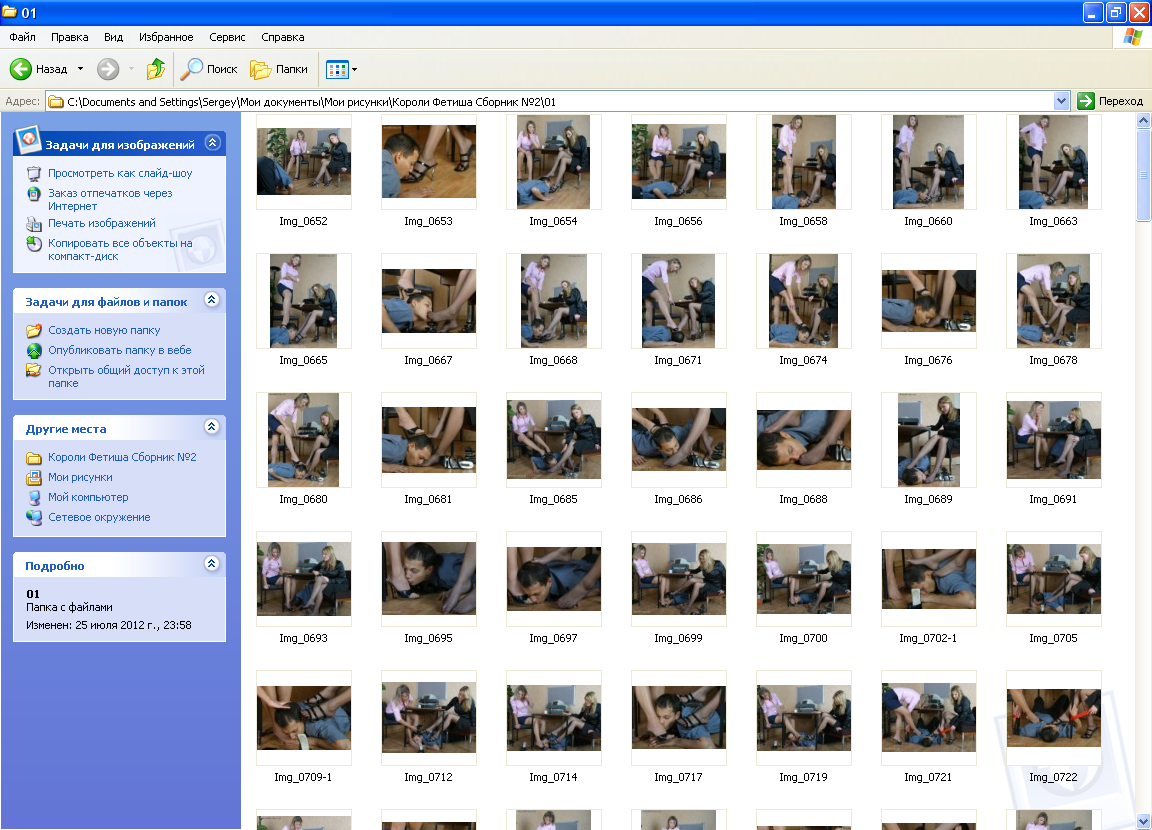Viewport: 1152px width, 830px height.
Task: Click the vertical scrollbar thumb
Action: pyautogui.click(x=1143, y=175)
